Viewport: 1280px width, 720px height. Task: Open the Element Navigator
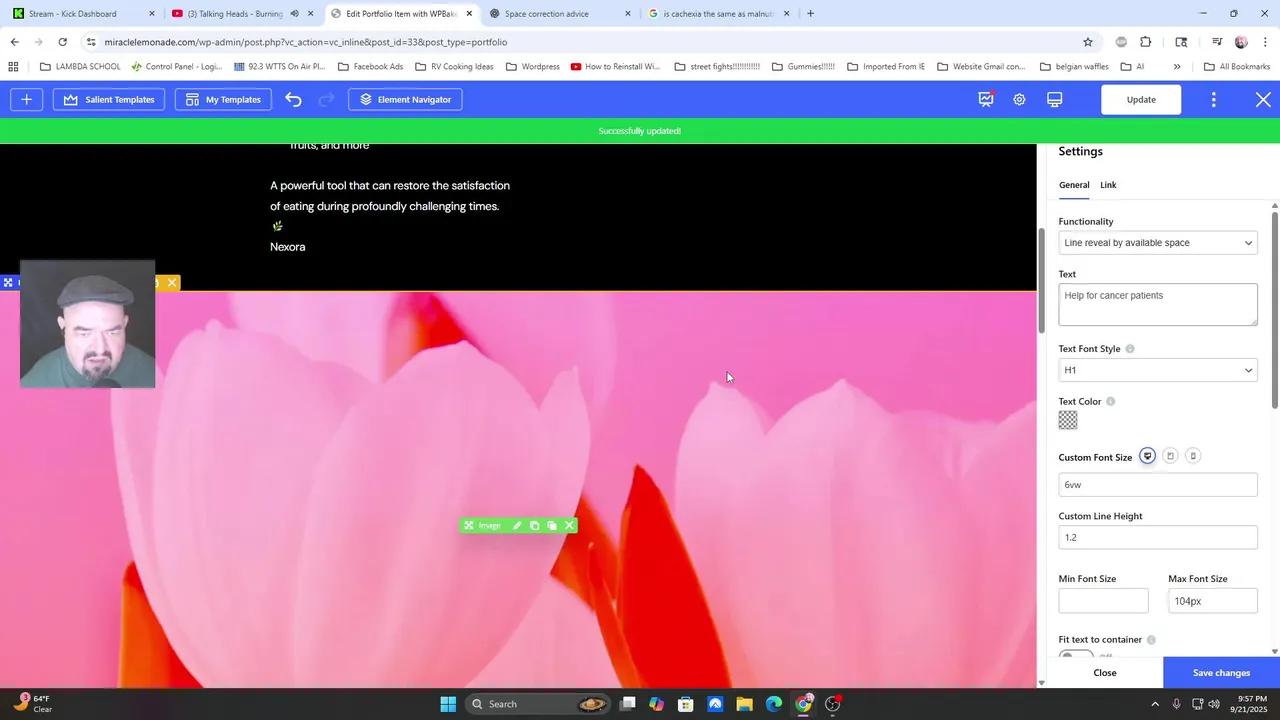tap(405, 99)
